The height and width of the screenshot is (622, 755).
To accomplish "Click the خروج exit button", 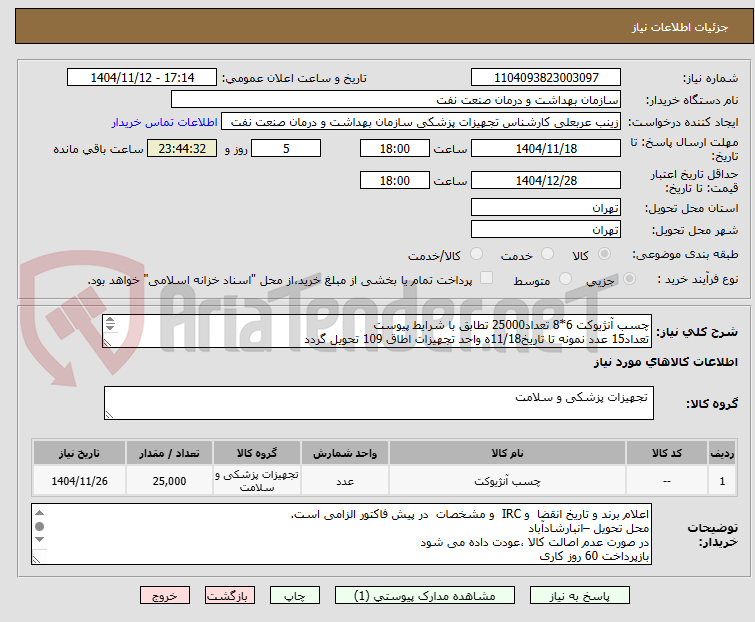I will [x=165, y=596].
